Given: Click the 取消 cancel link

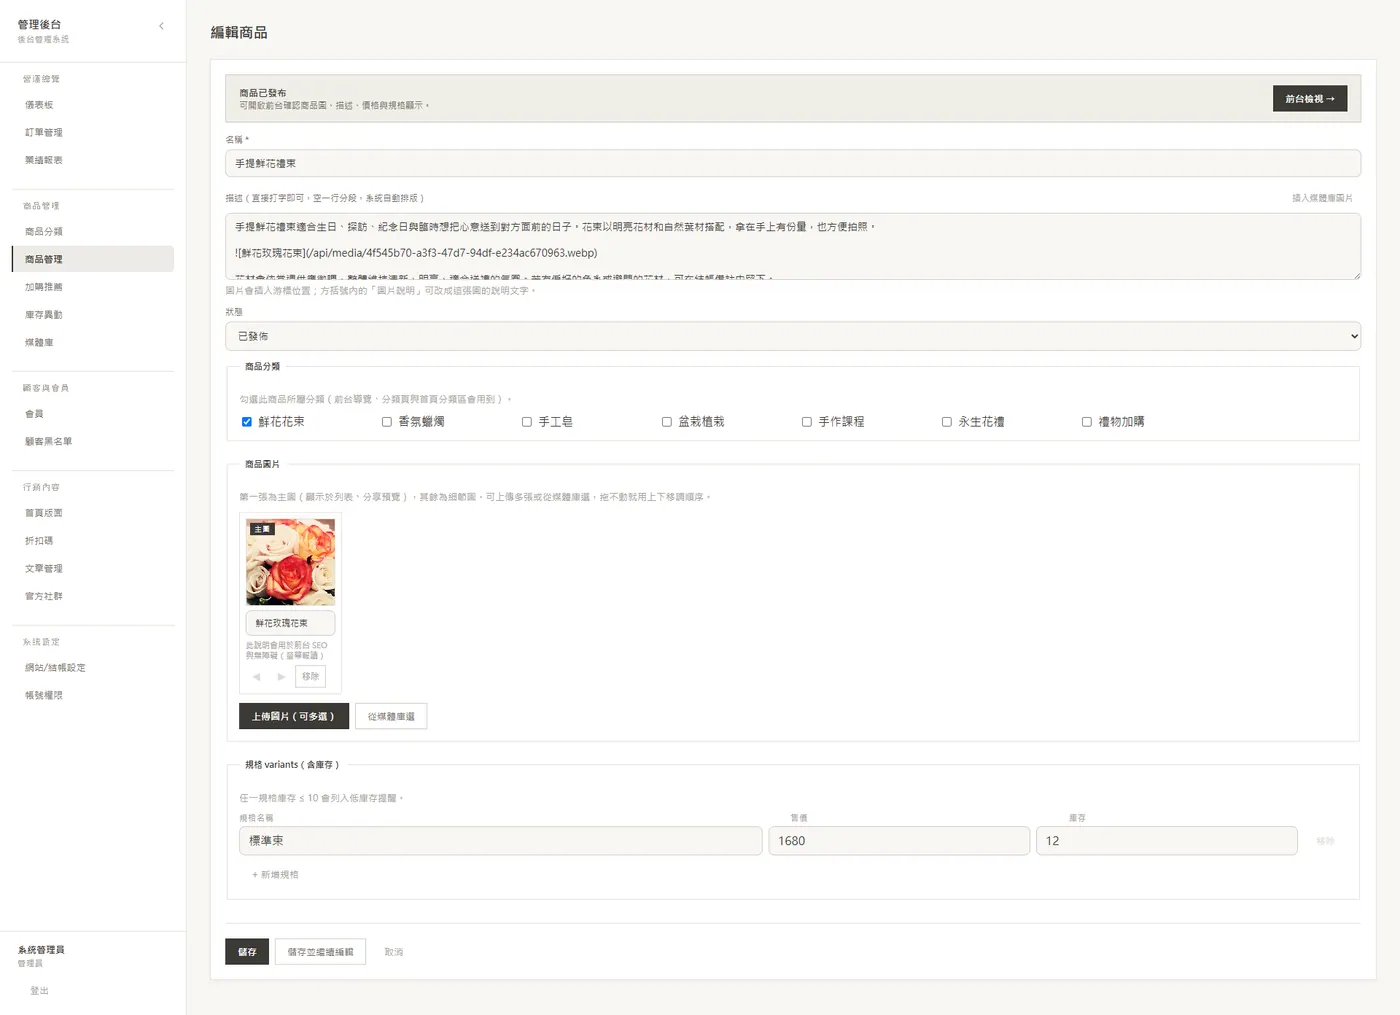Looking at the screenshot, I should tap(394, 952).
